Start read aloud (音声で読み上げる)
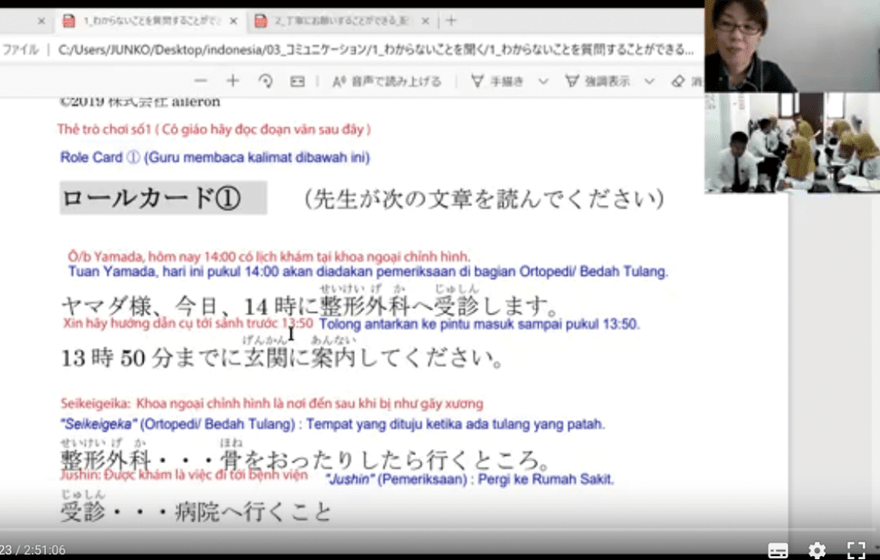The height and width of the screenshot is (560, 880). click(387, 82)
